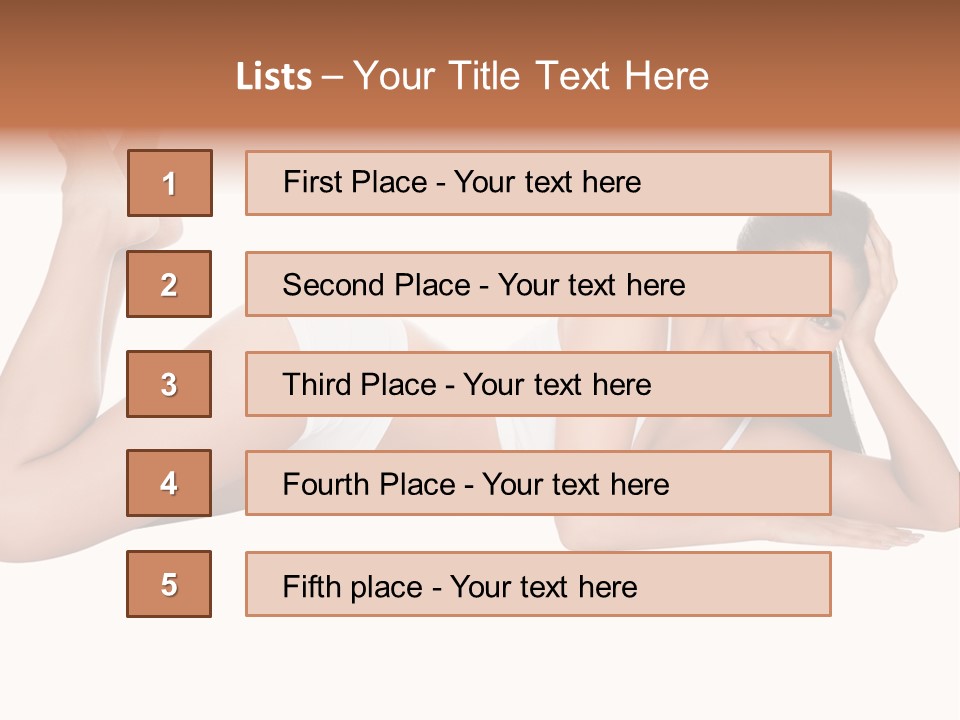Select the Fifth place text bar
This screenshot has width=960, height=720.
(x=538, y=584)
